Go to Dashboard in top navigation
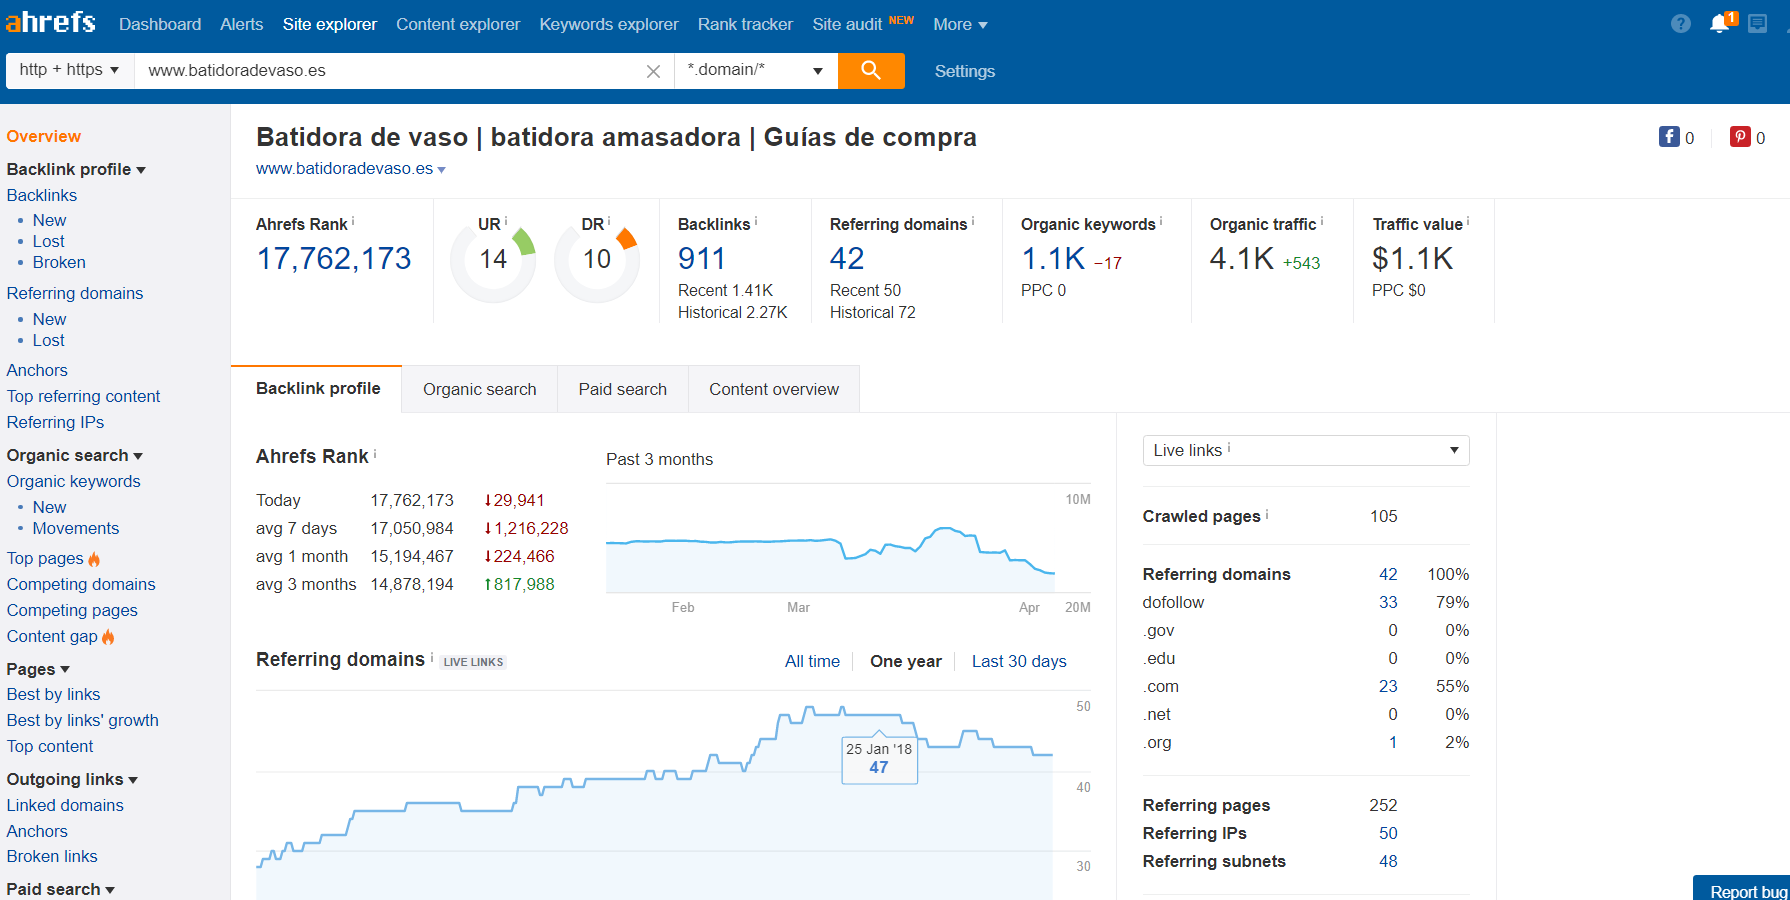This screenshot has height=900, width=1790. (x=160, y=24)
